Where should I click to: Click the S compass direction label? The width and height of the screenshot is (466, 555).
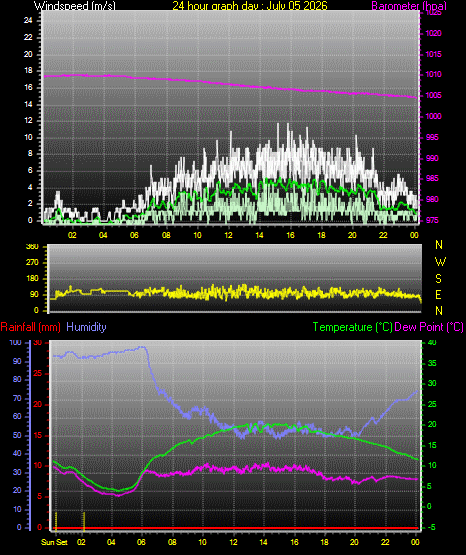438,279
